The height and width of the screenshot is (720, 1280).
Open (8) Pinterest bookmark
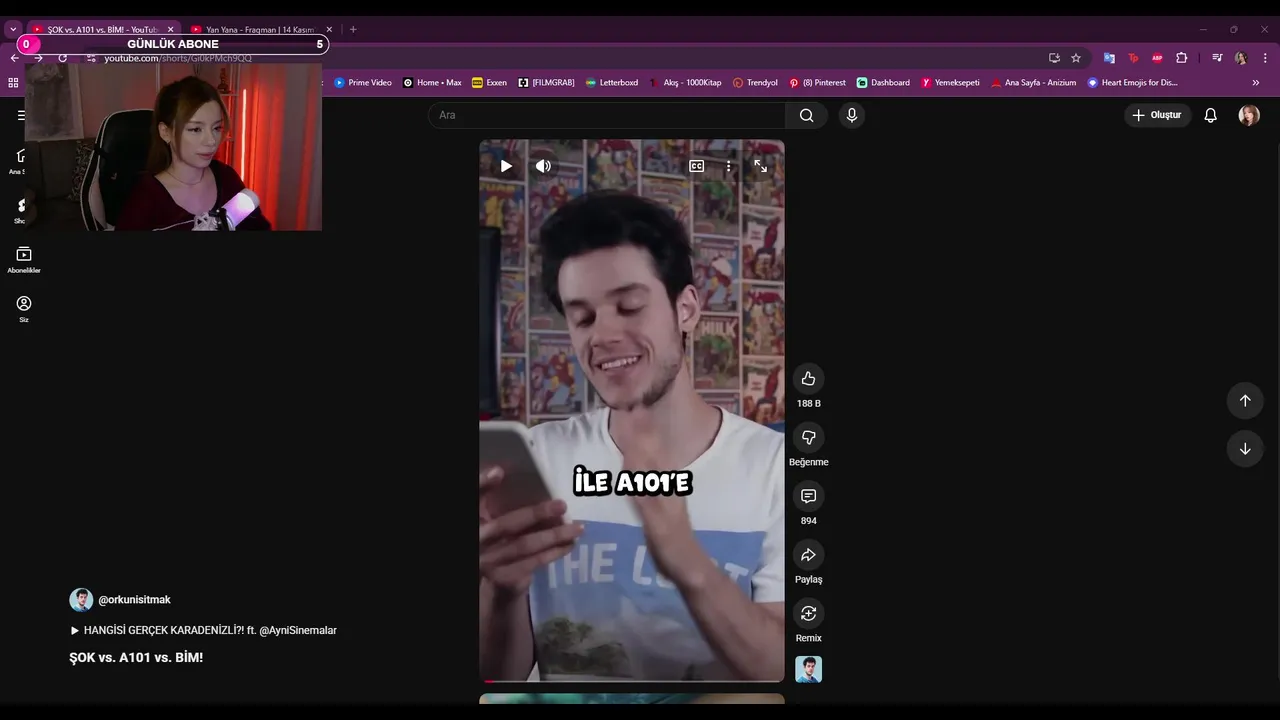coord(817,83)
